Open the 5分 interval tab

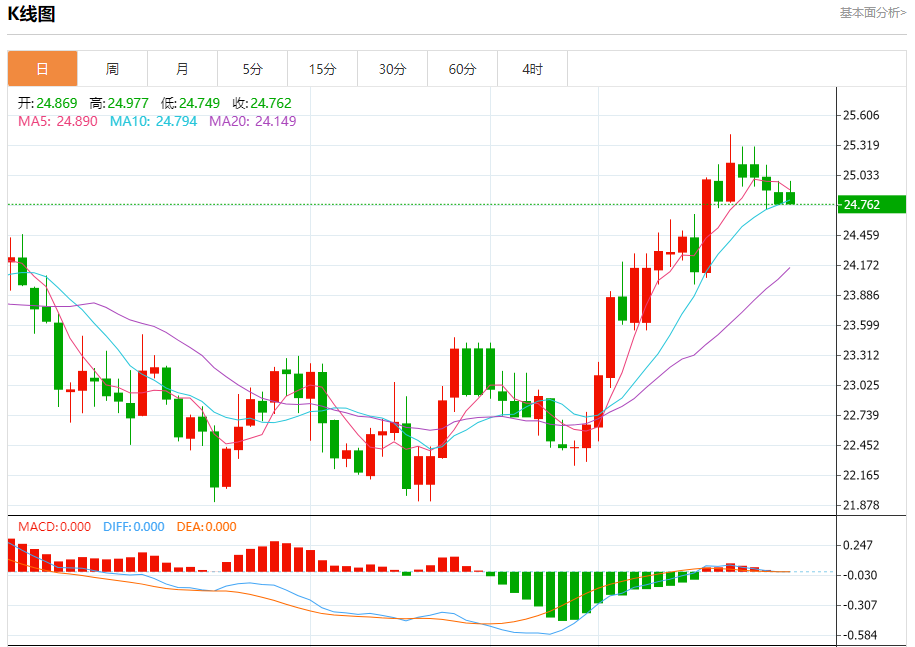[253, 69]
